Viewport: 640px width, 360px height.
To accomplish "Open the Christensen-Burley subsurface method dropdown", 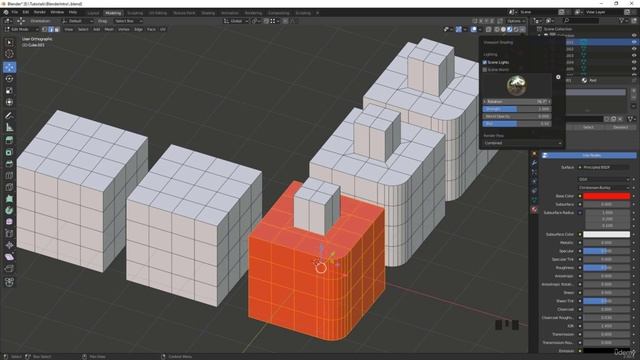I will [x=604, y=187].
